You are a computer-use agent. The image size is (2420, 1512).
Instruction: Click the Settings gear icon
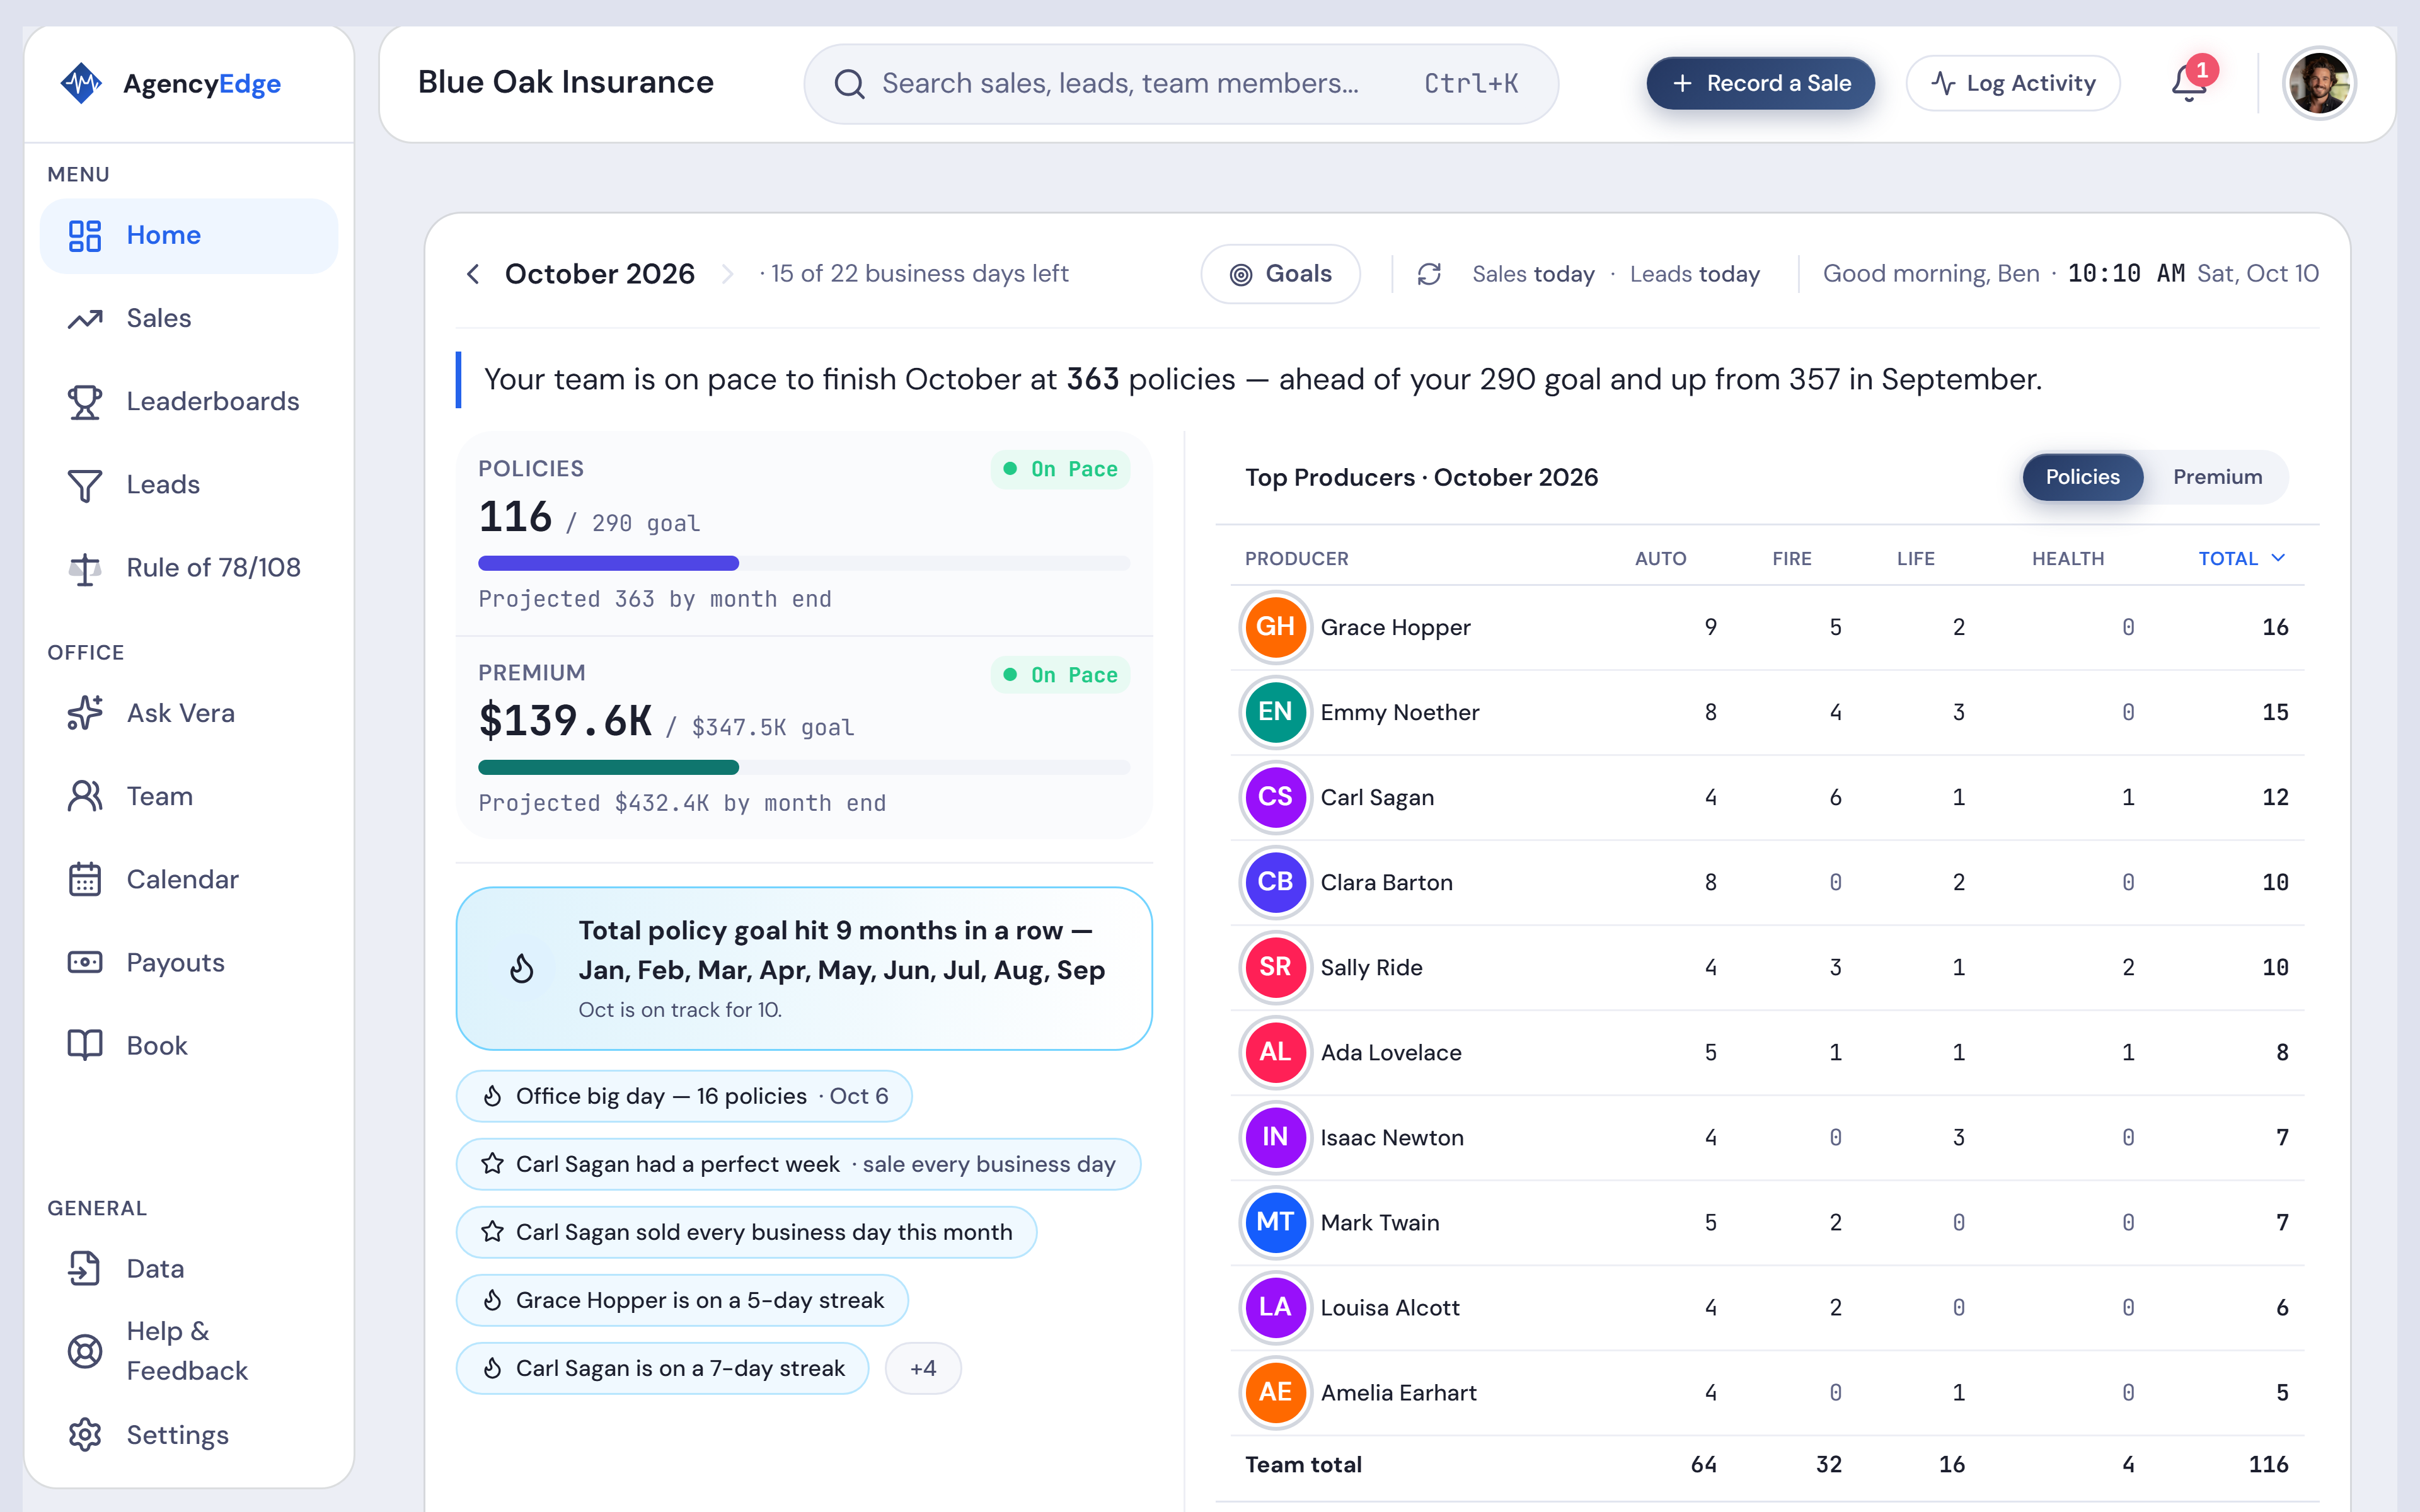point(85,1434)
